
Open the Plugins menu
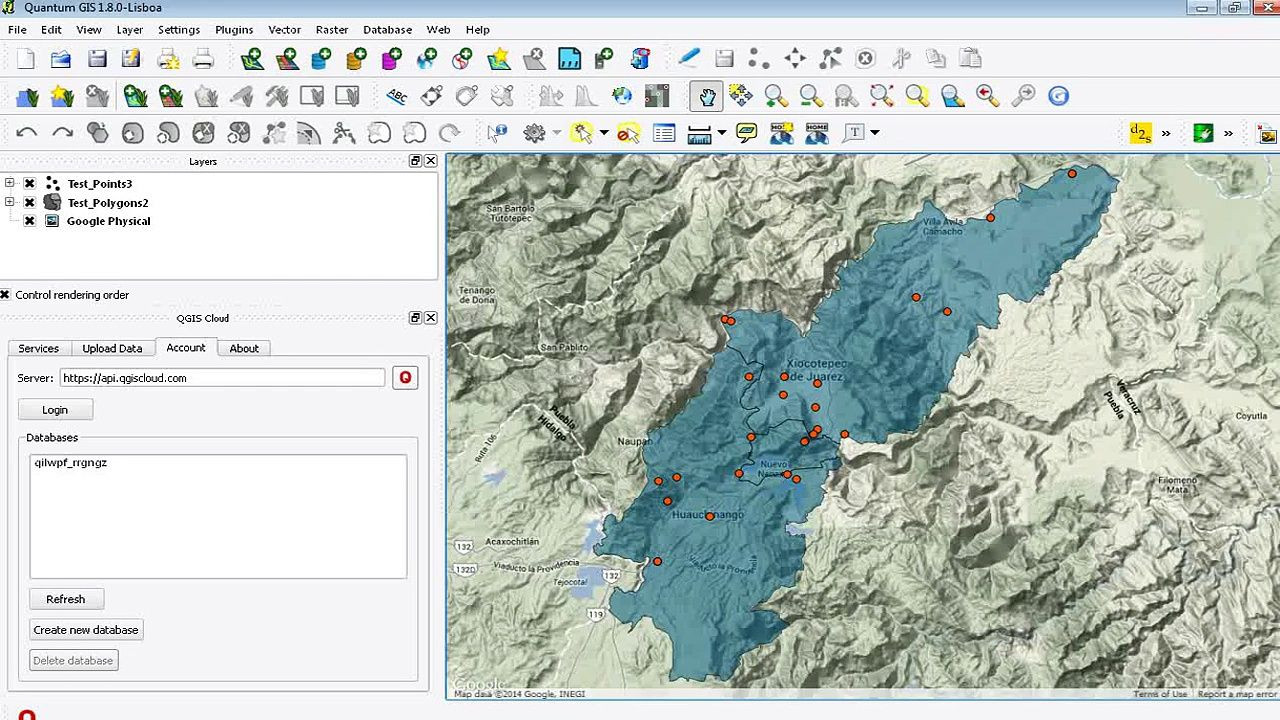(x=234, y=30)
